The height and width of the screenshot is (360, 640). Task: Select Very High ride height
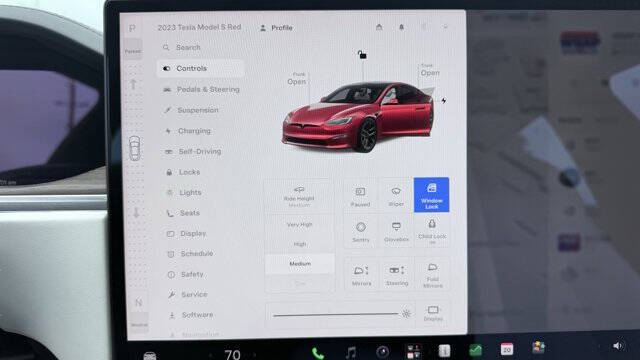300,224
